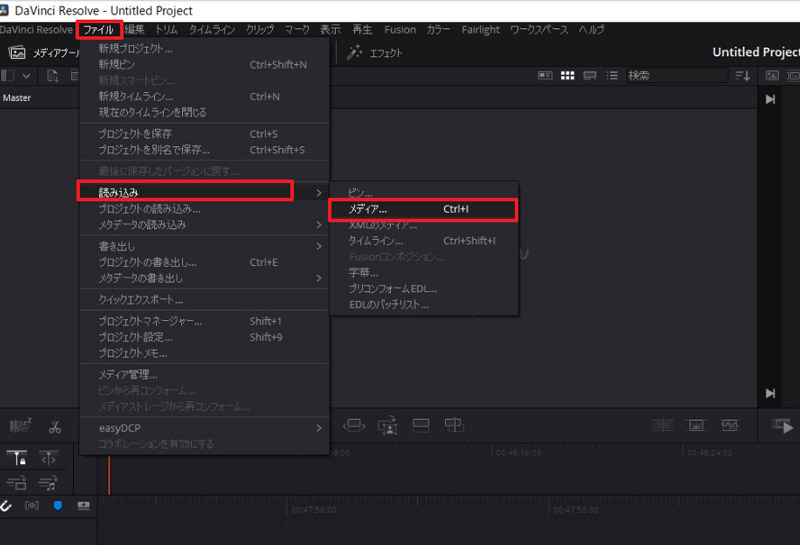Select プロジェクト設定... menu entry
Viewport: 800px width, 545px height.
(x=204, y=337)
